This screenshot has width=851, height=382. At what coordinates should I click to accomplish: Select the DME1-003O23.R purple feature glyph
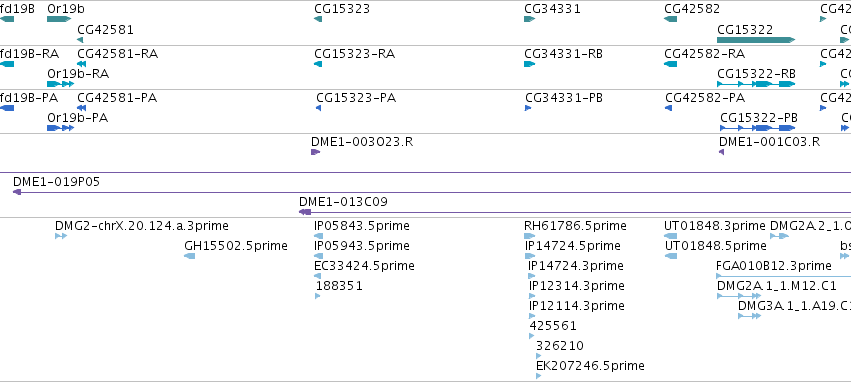(x=315, y=152)
